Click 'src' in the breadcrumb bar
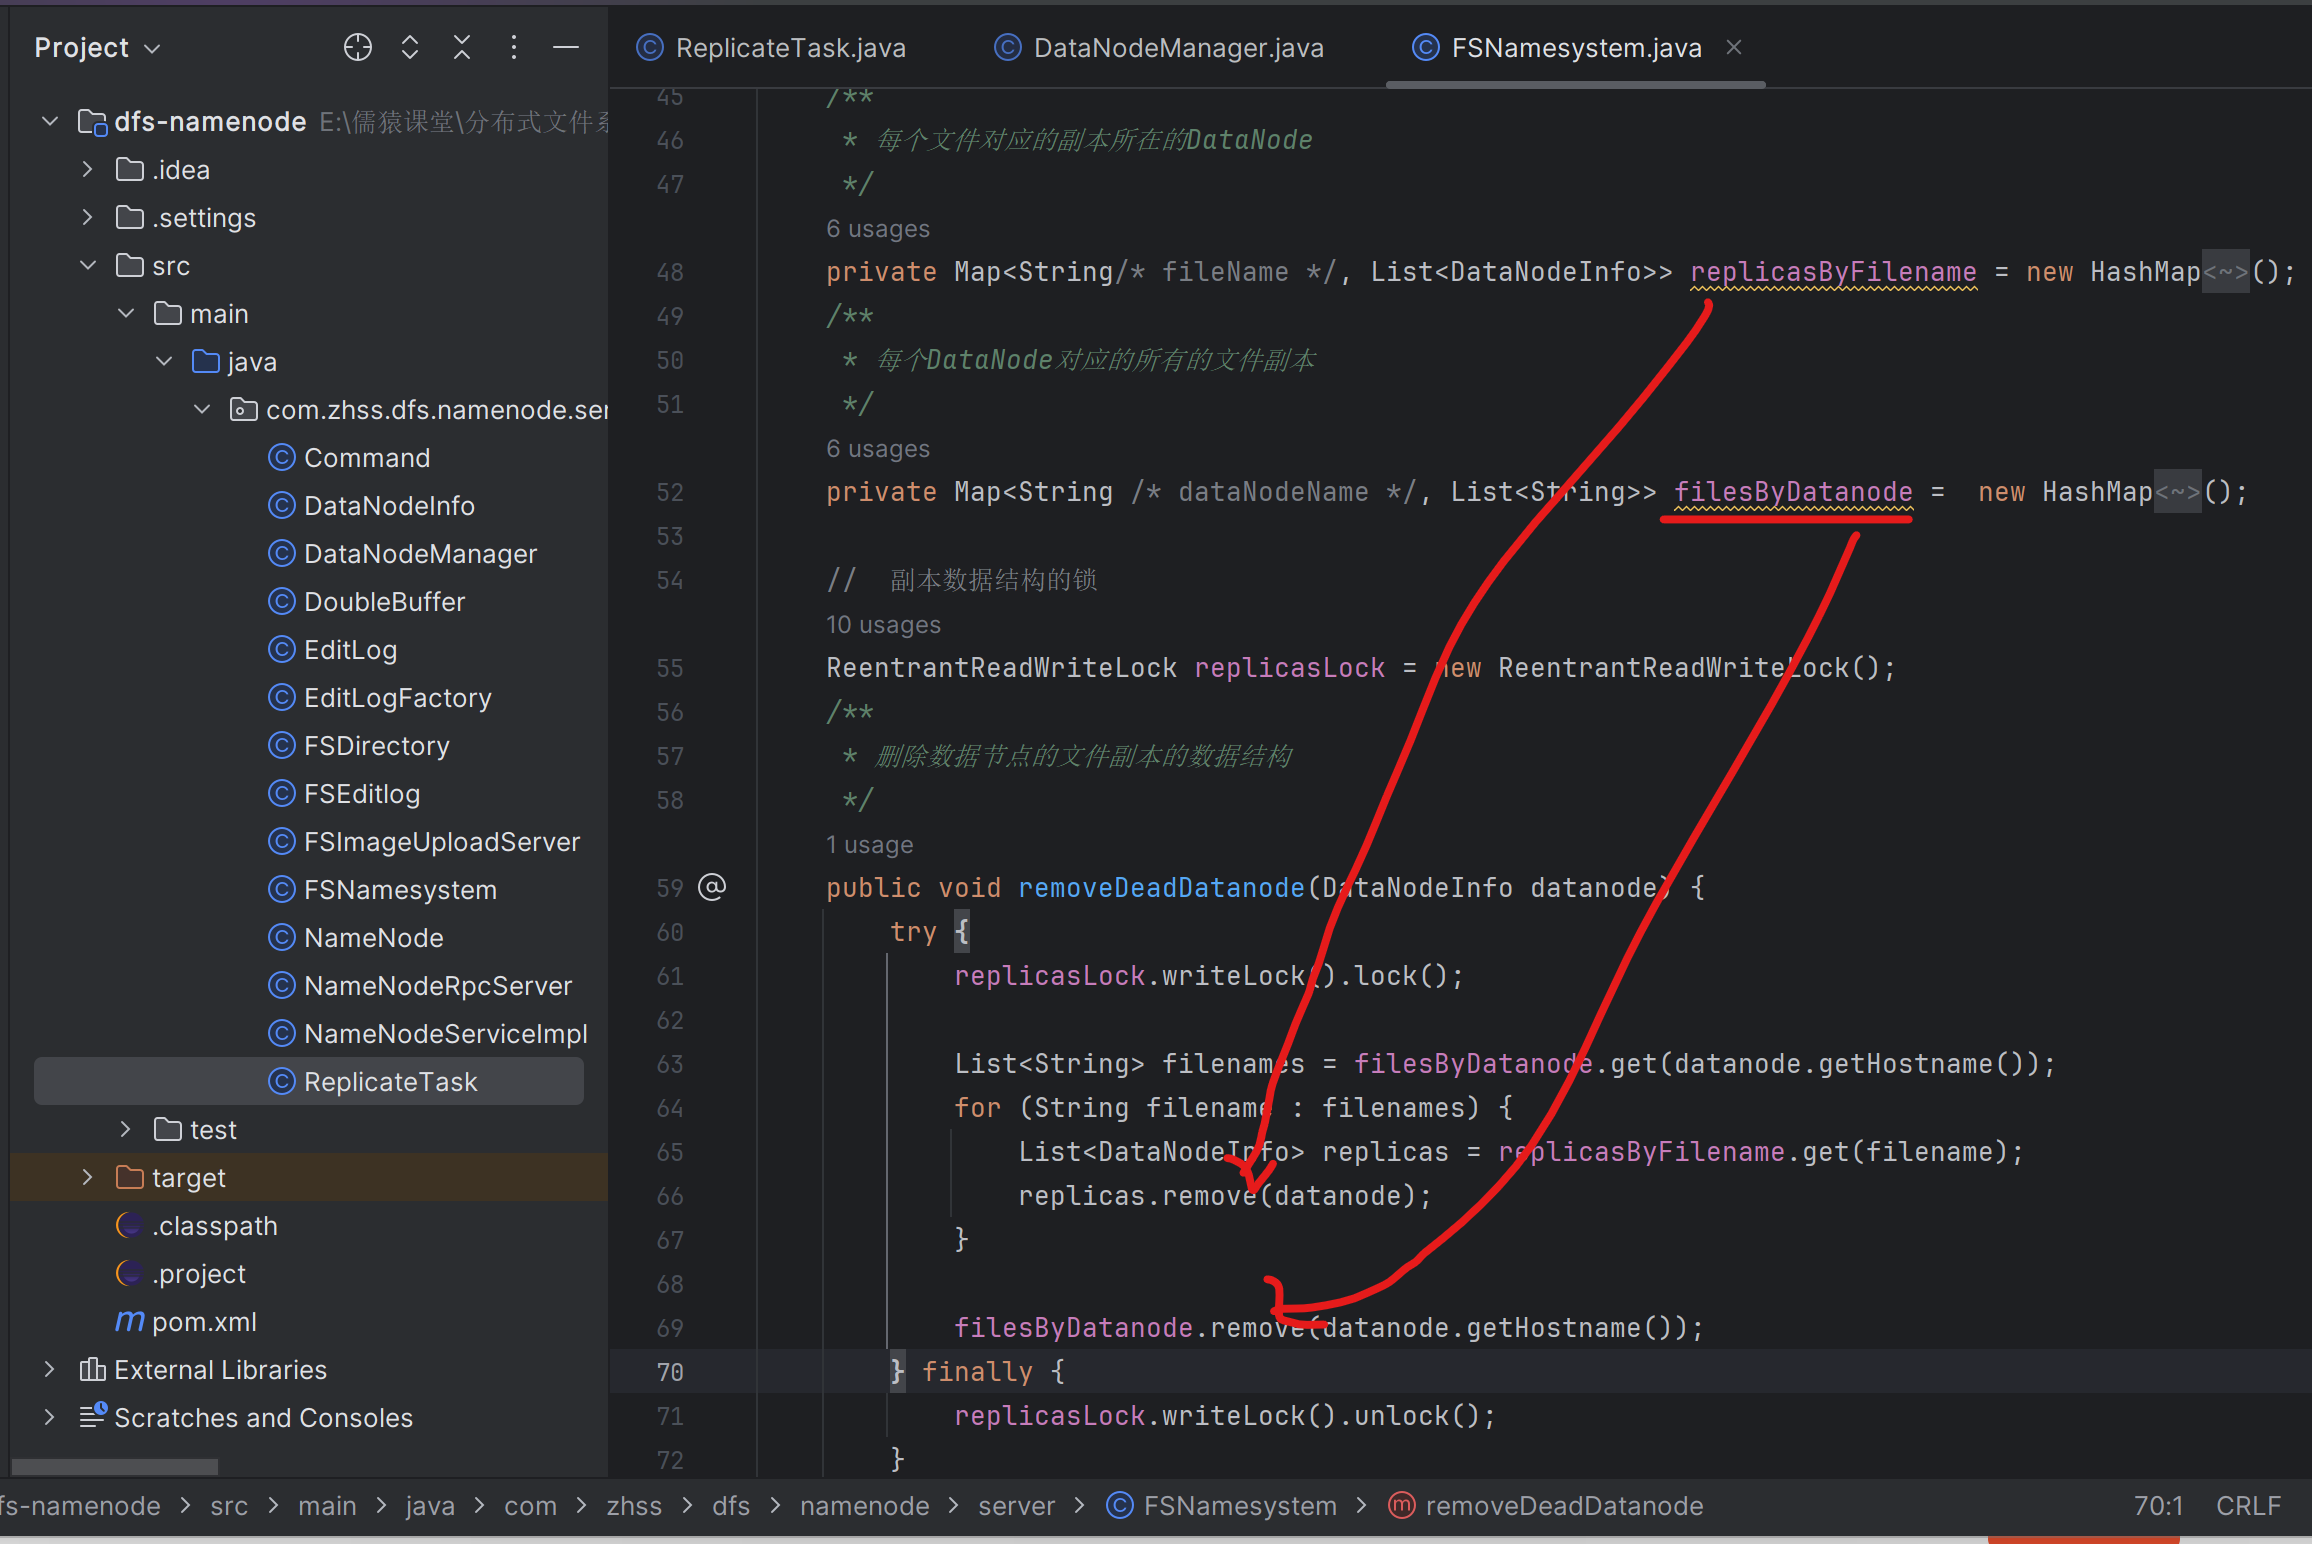 click(x=229, y=1506)
